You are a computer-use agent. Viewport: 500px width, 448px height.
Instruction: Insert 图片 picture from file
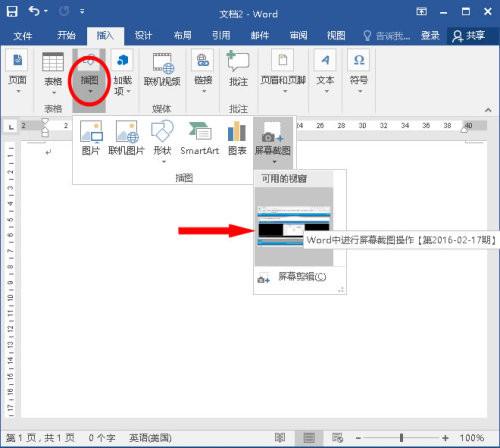pos(91,138)
